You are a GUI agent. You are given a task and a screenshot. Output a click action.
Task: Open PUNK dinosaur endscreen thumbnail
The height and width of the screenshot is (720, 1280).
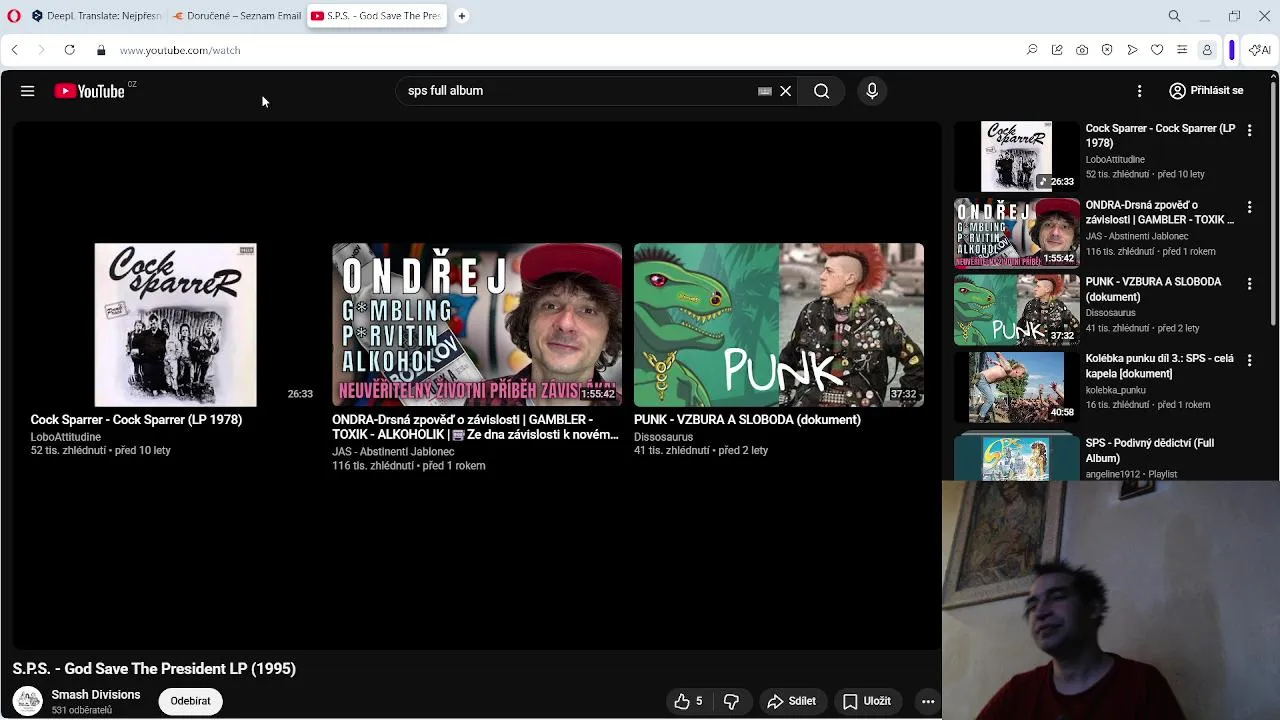pos(779,325)
